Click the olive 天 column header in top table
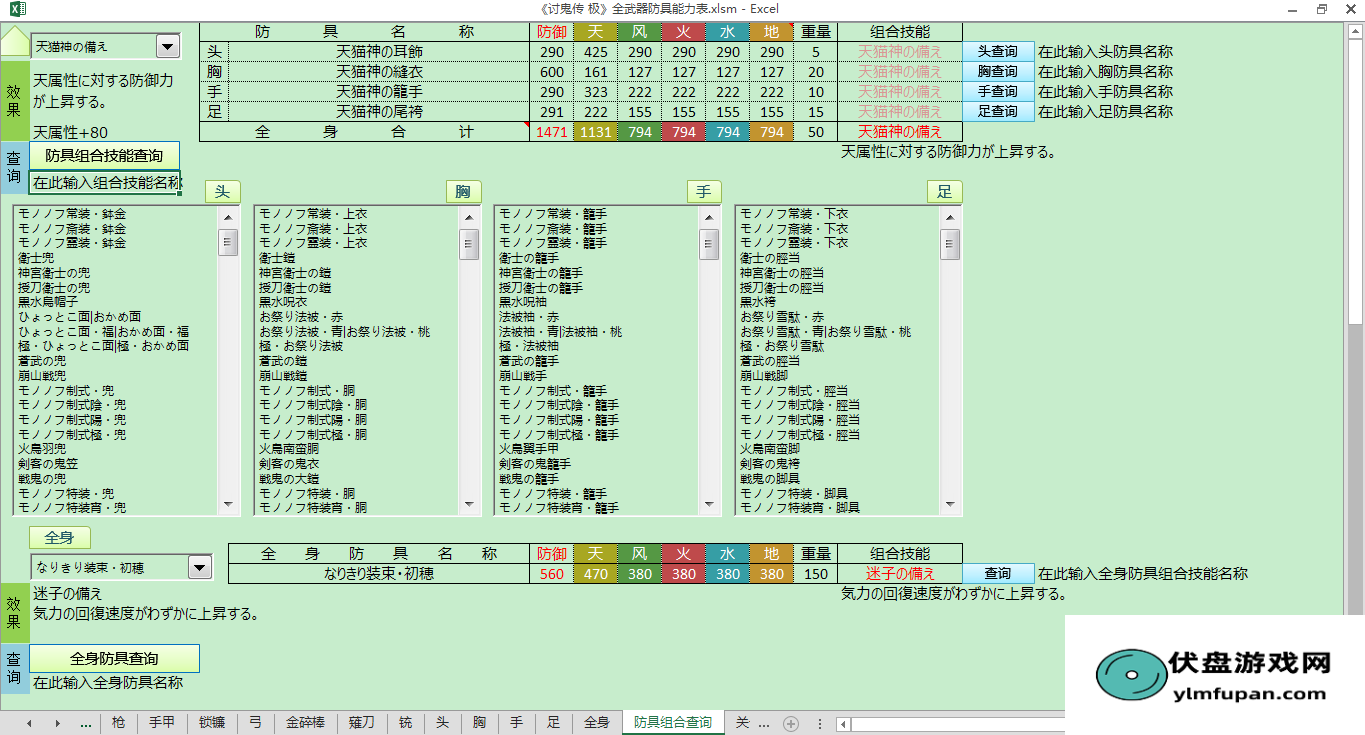 click(x=595, y=32)
